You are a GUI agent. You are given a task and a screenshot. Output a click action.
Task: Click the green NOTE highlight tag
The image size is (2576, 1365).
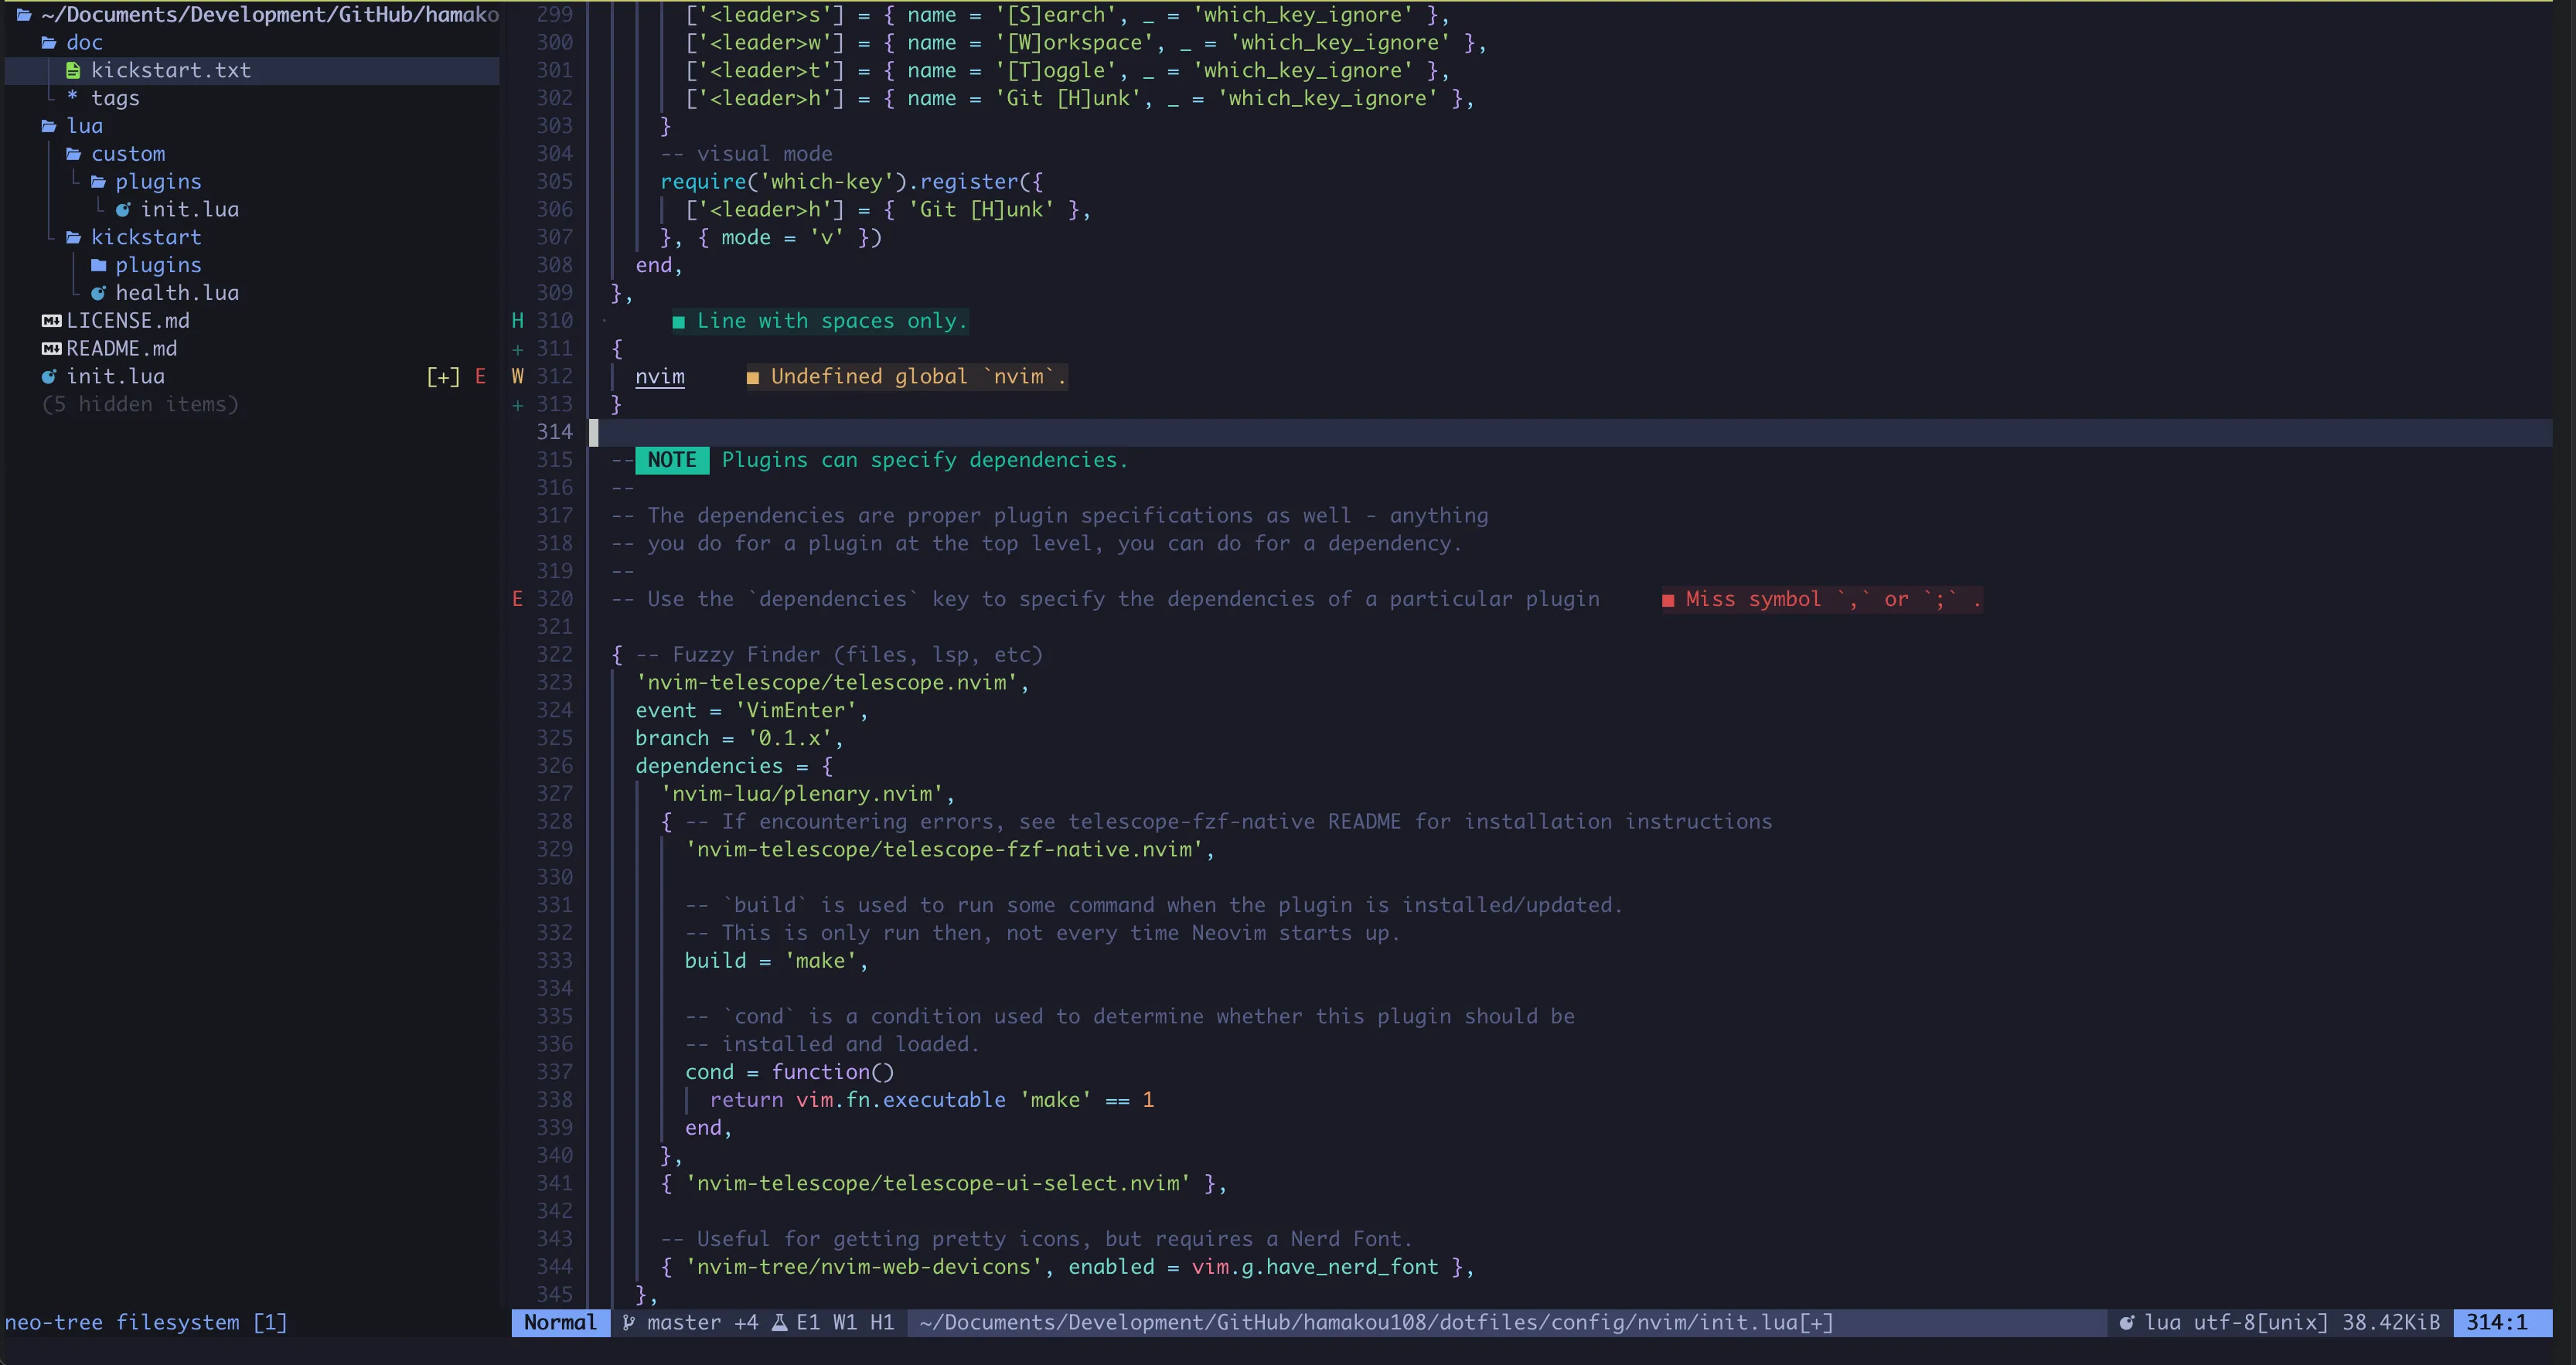(671, 460)
